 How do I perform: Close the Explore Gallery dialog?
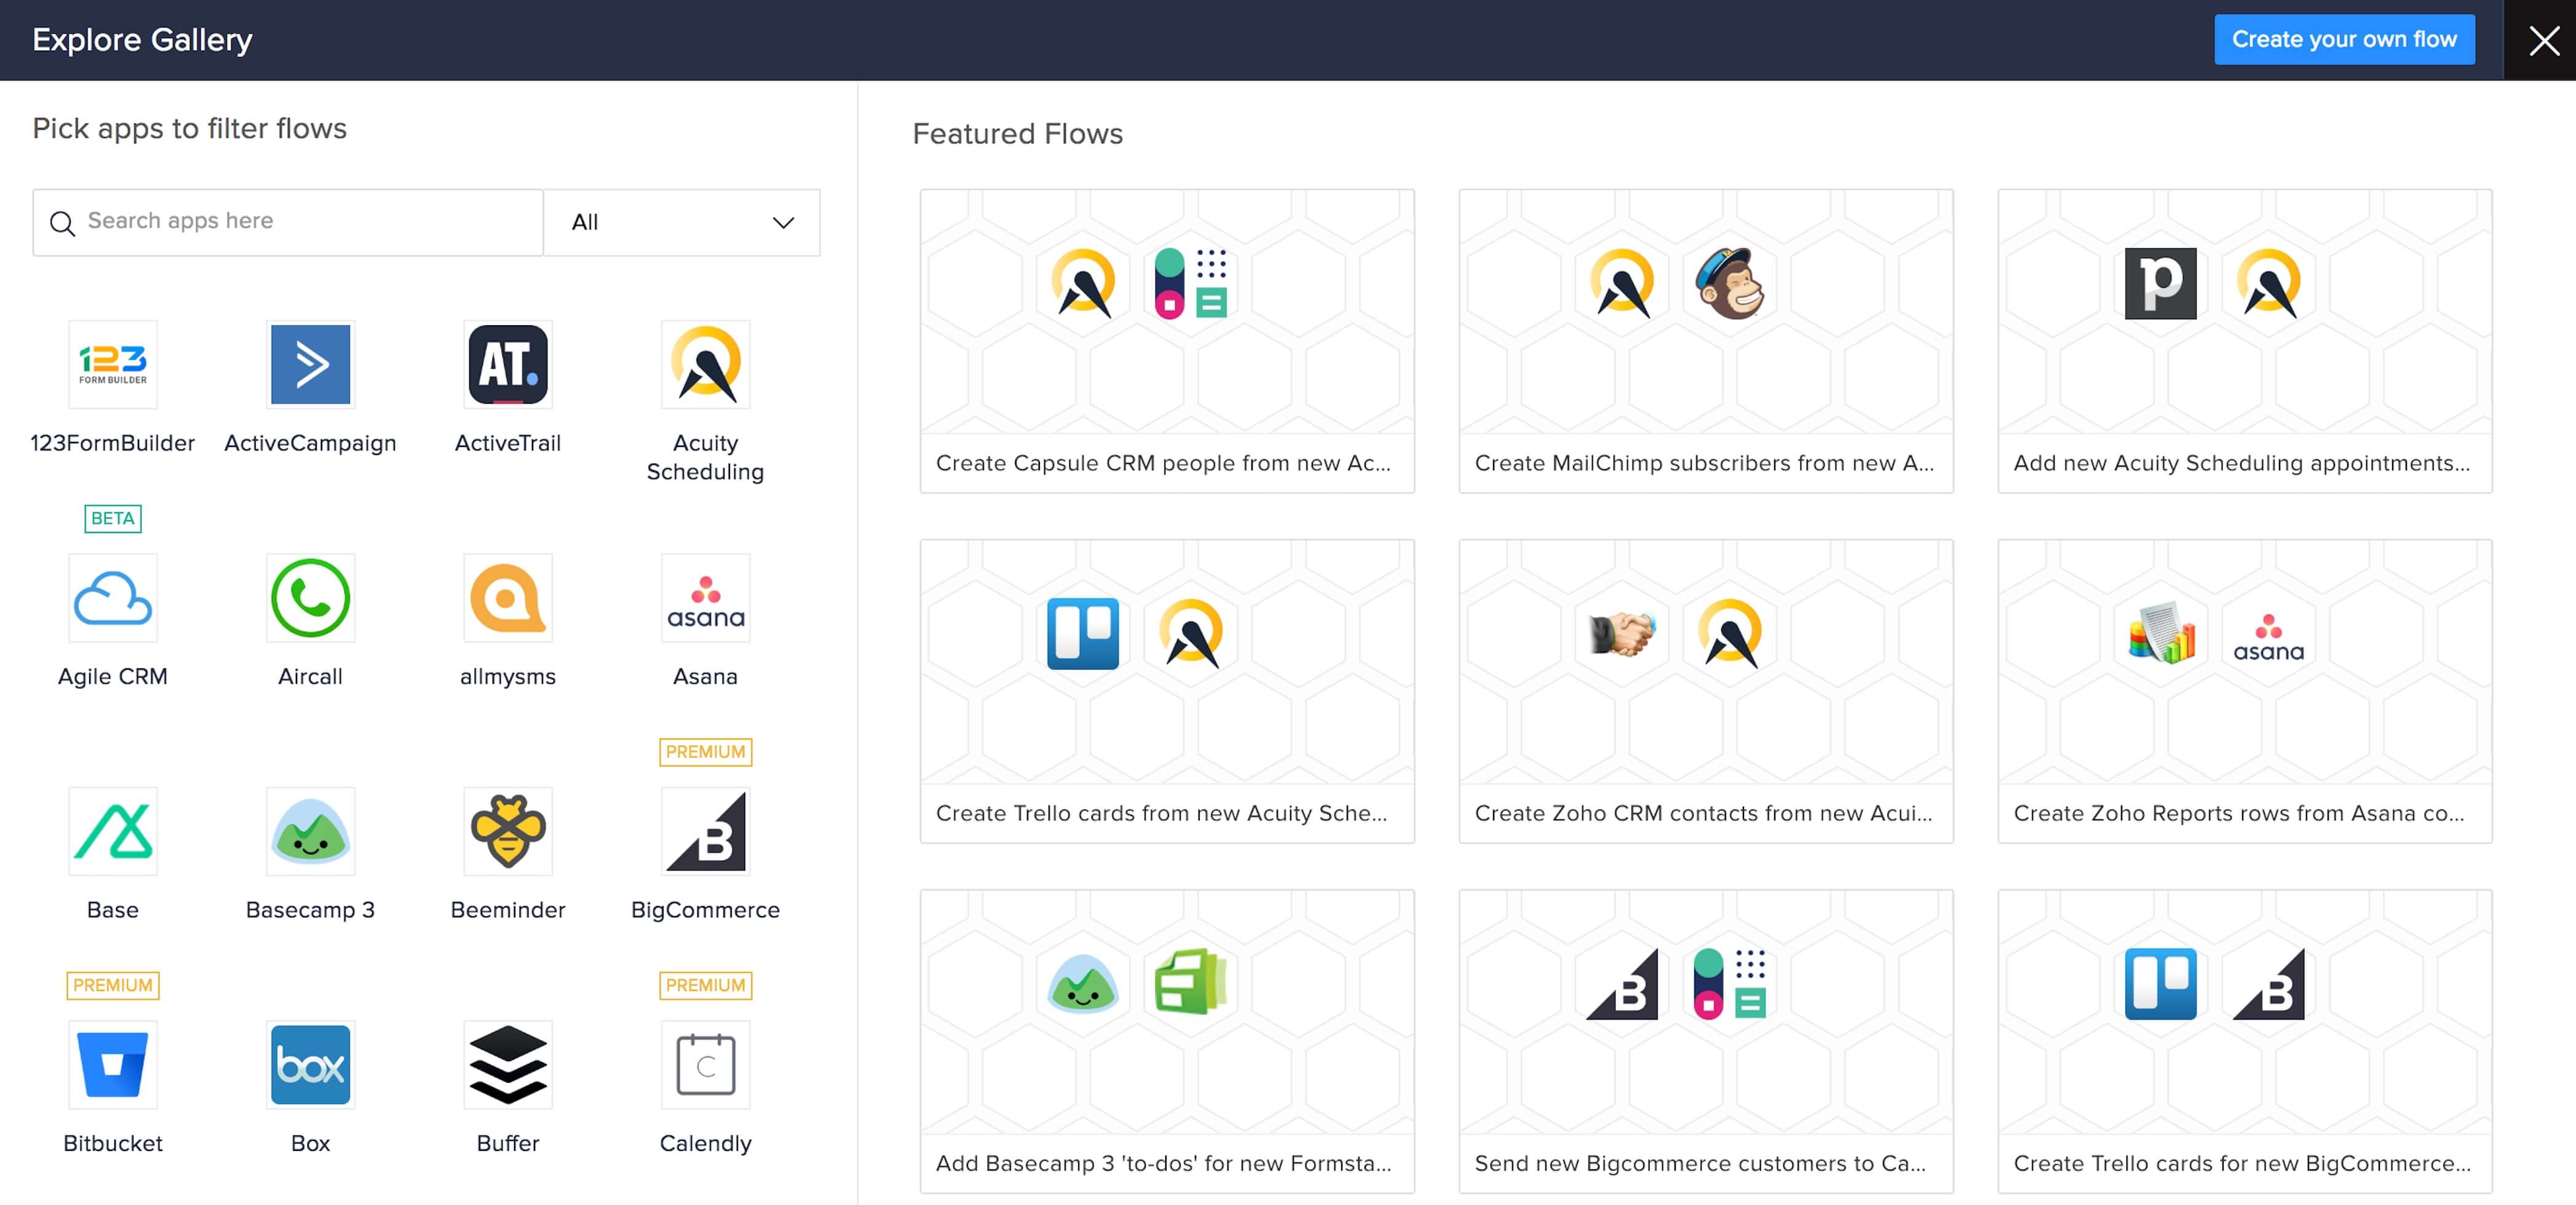(2544, 40)
